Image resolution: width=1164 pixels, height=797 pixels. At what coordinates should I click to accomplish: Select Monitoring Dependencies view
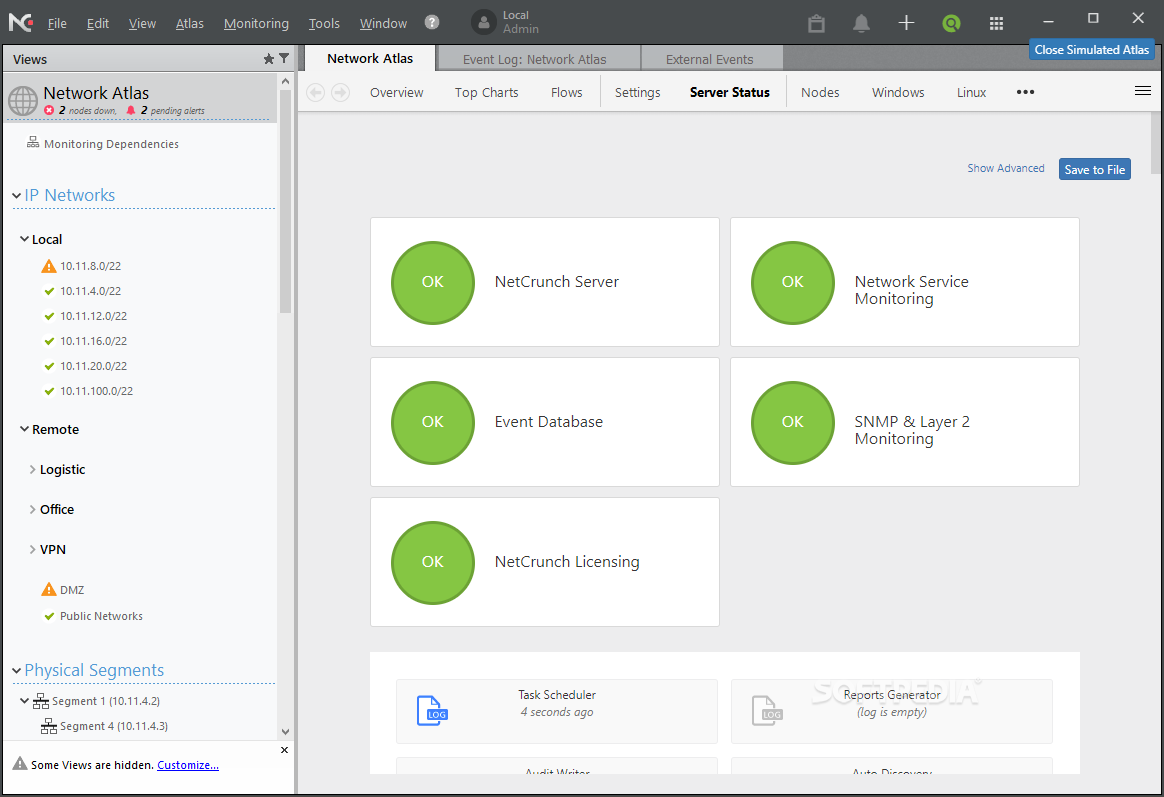pyautogui.click(x=111, y=144)
